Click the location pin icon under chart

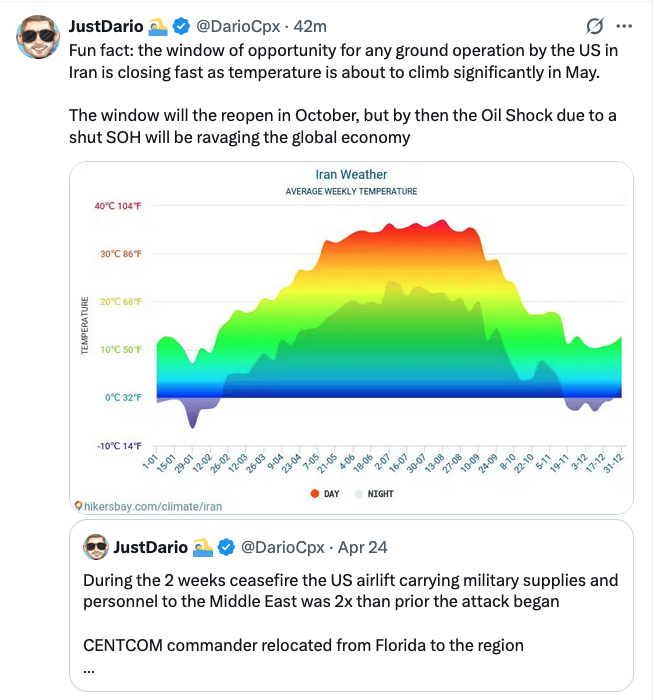pyautogui.click(x=77, y=507)
